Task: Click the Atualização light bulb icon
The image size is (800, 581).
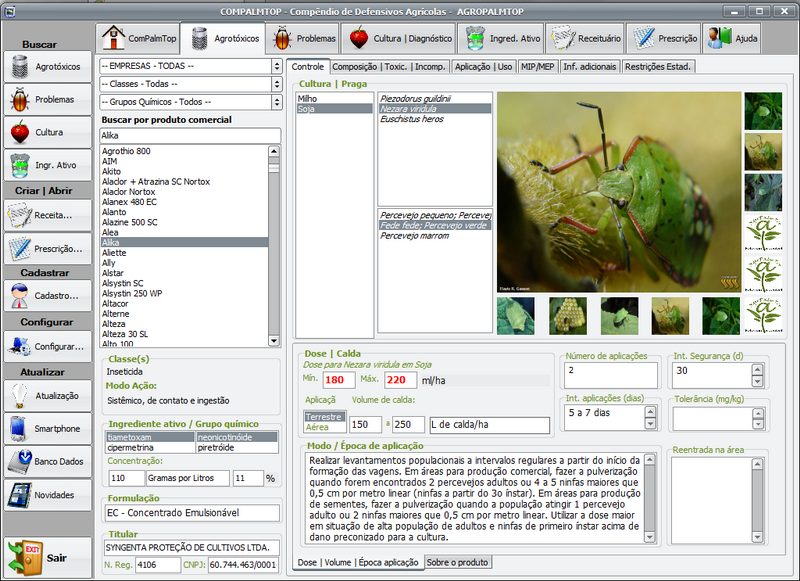Action: tap(20, 396)
